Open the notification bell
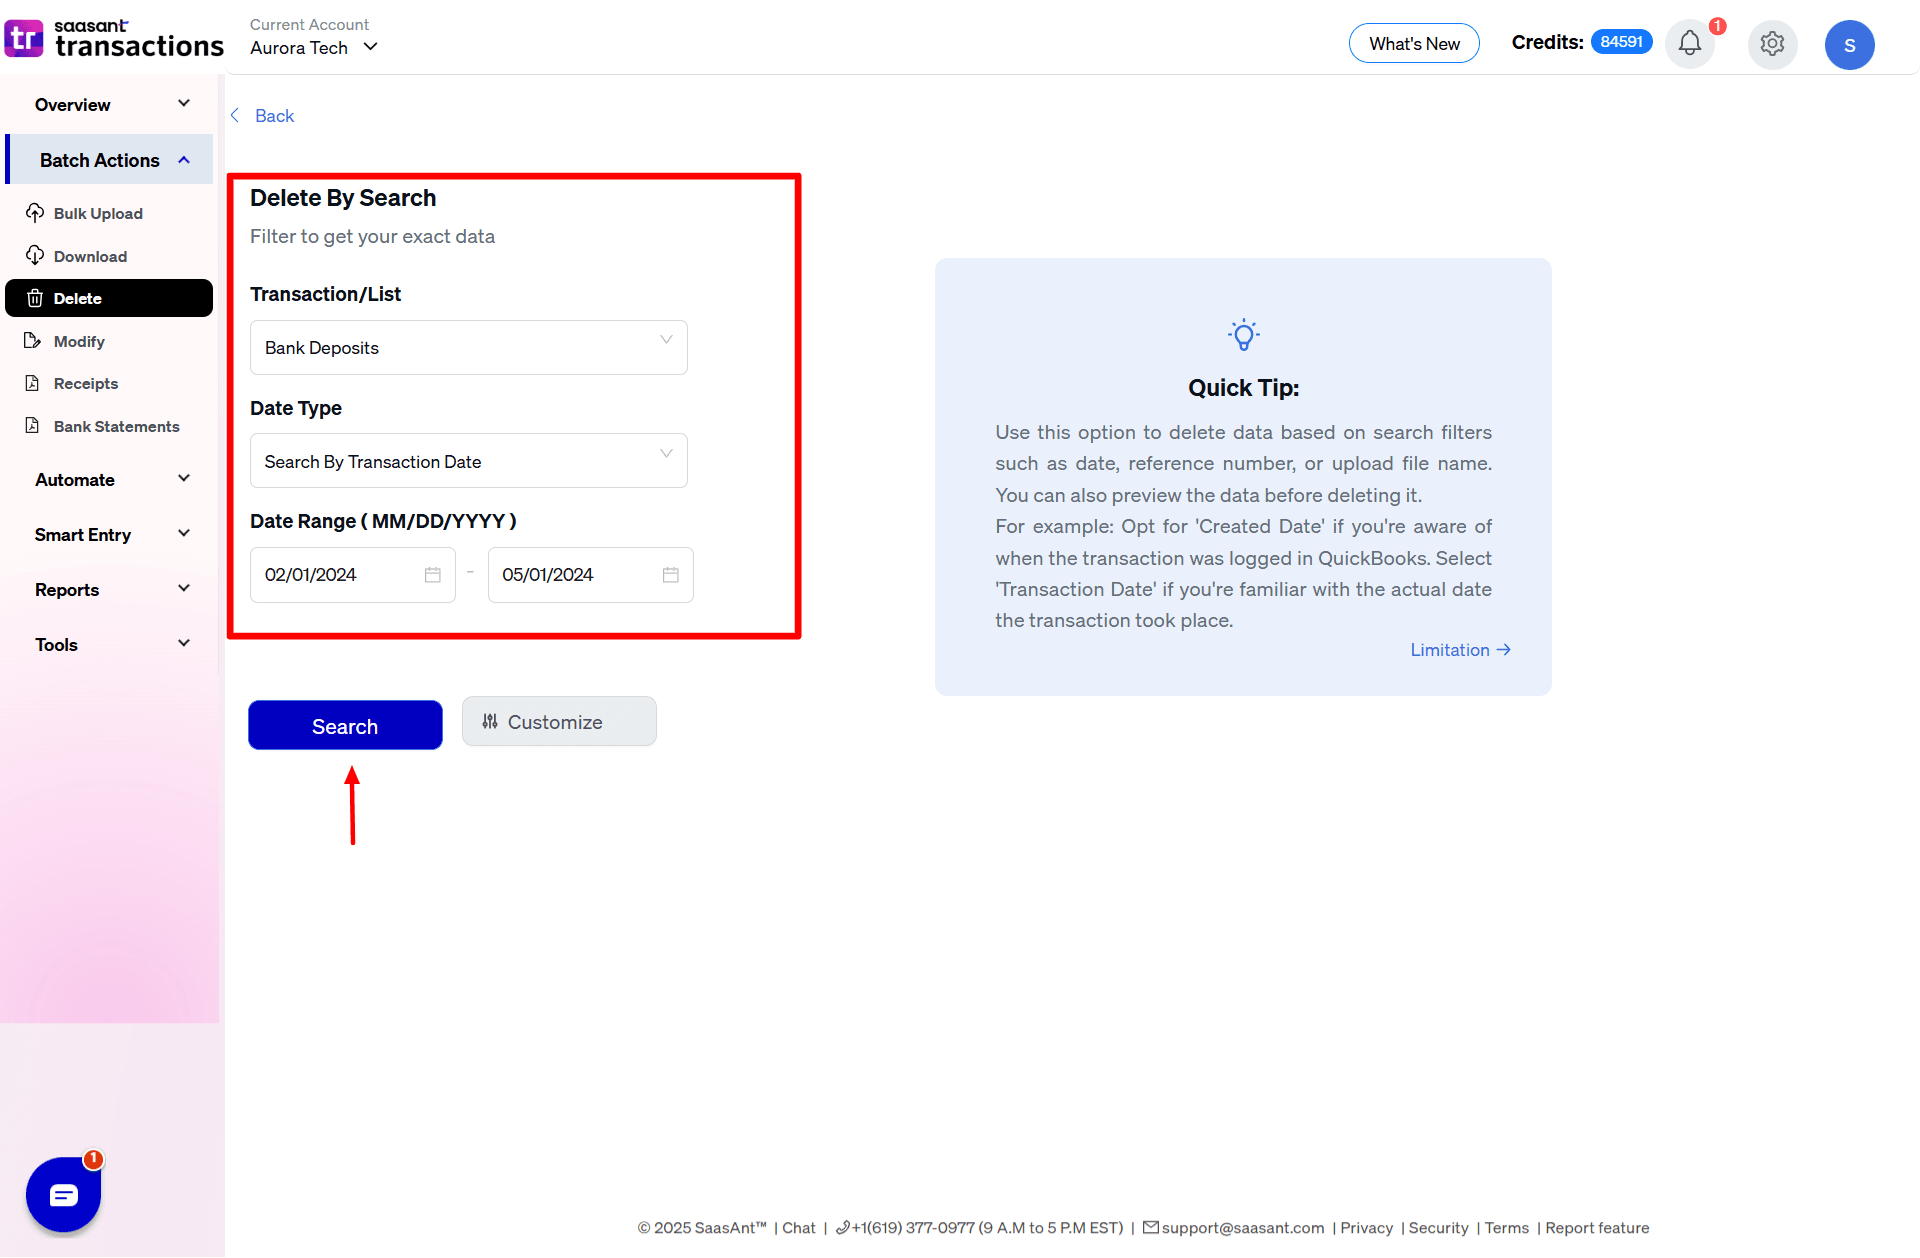This screenshot has width=1920, height=1258. (x=1689, y=43)
